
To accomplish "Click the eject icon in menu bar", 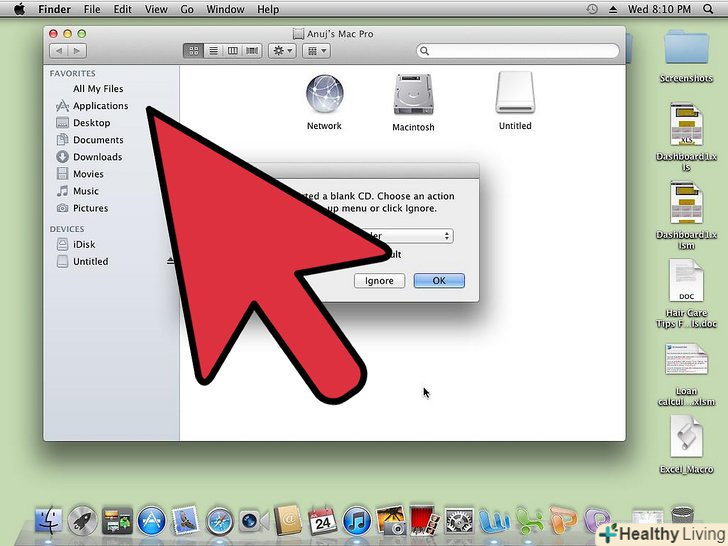I will (613, 9).
